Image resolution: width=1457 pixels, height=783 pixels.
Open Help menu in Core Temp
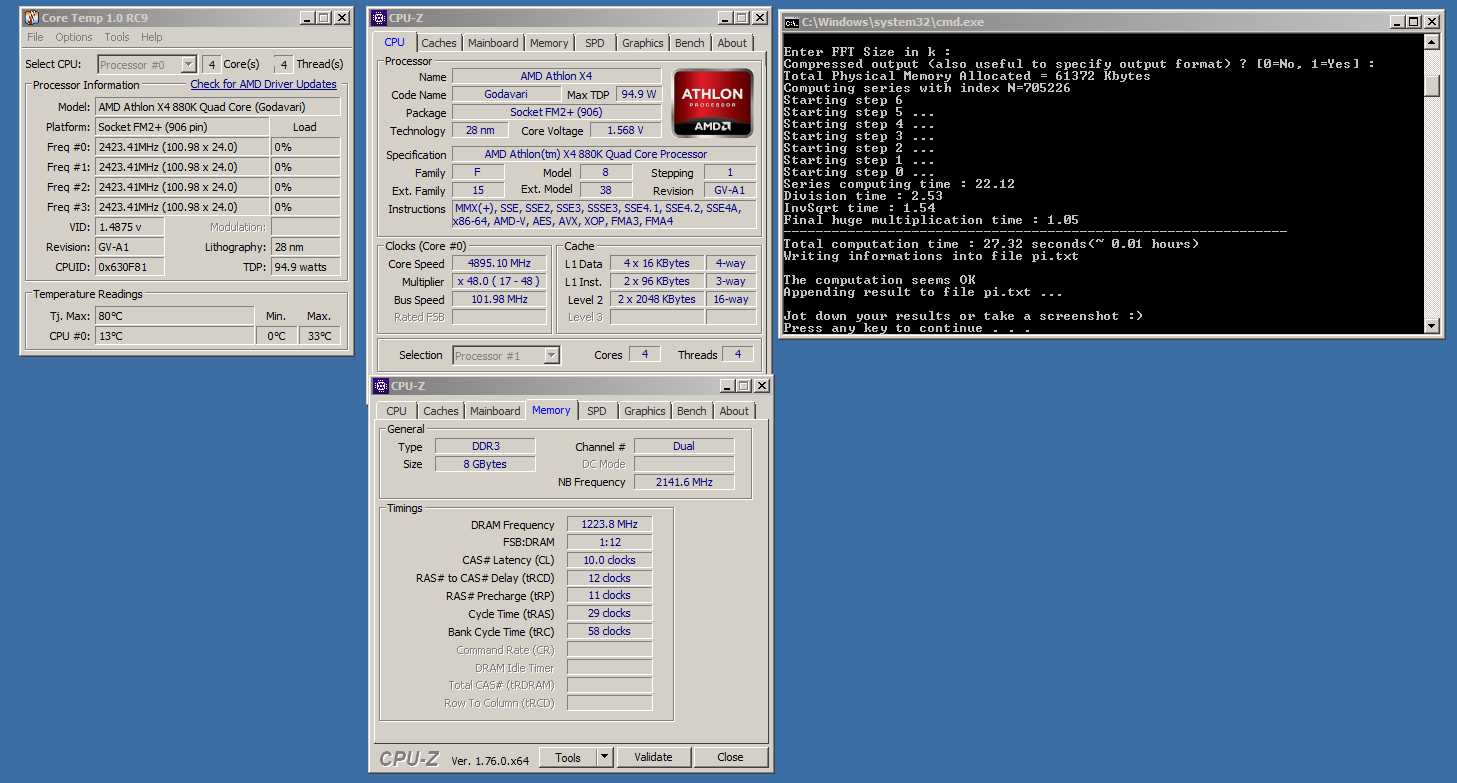tap(152, 37)
